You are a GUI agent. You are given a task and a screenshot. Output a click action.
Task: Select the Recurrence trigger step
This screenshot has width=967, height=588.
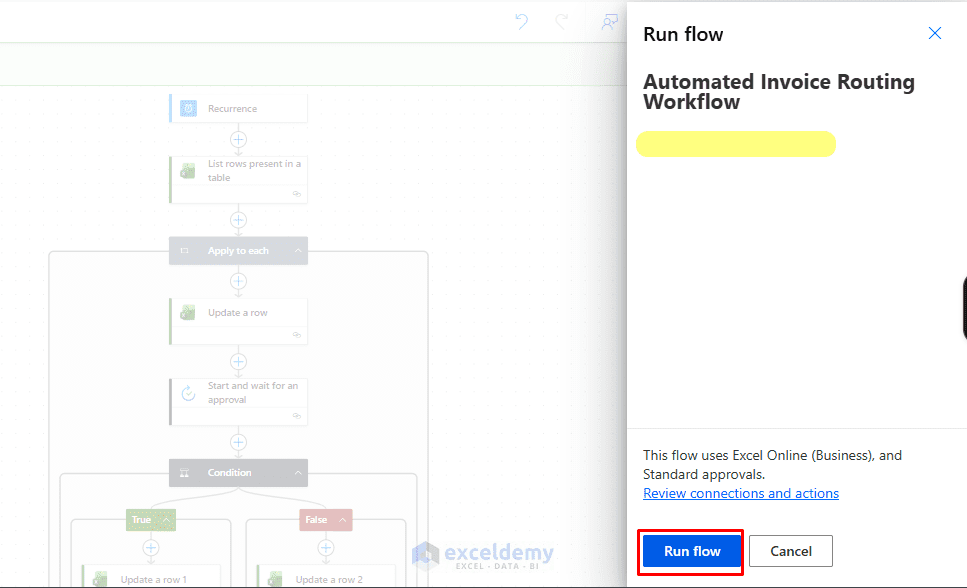tap(239, 109)
